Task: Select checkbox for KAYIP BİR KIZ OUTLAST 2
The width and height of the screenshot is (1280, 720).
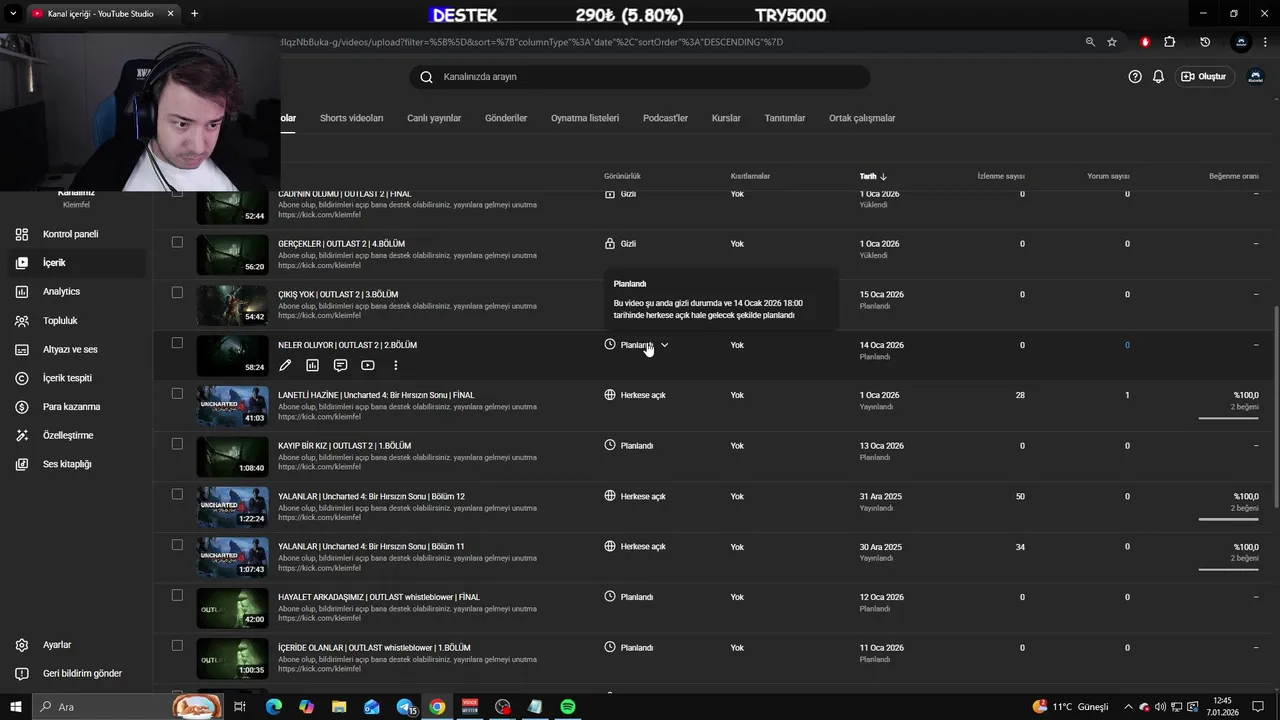Action: click(177, 444)
